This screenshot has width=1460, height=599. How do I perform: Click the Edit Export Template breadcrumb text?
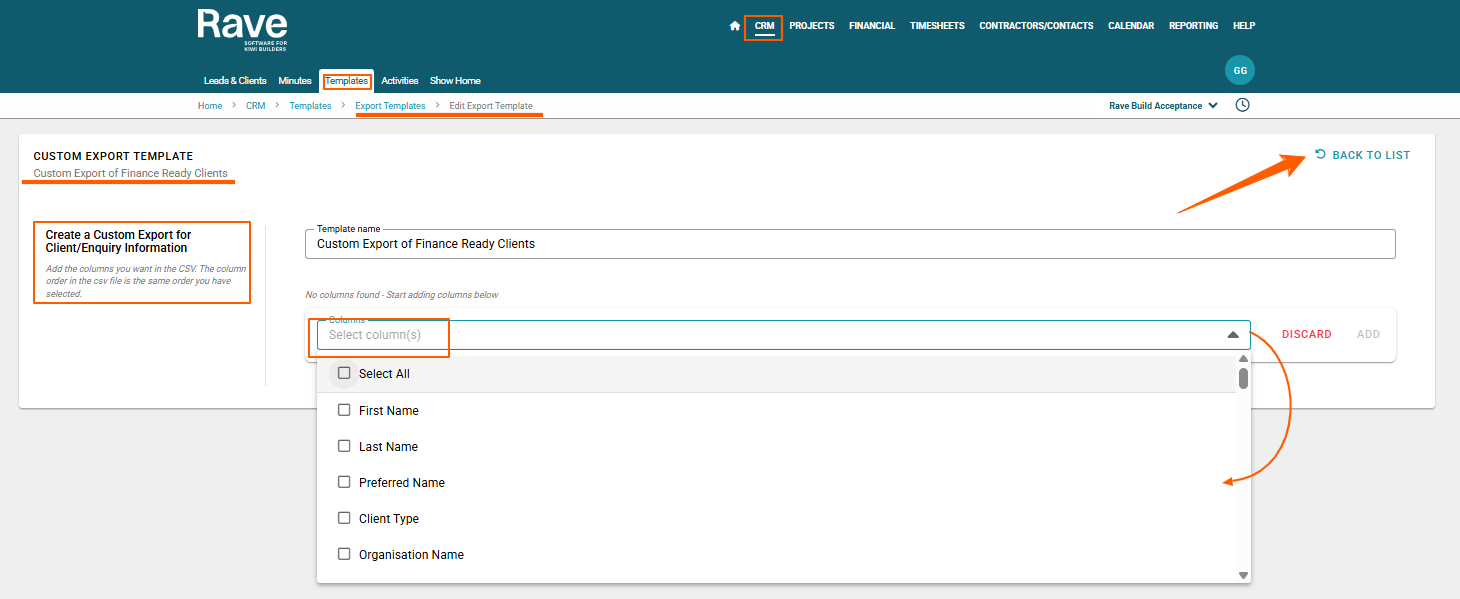pos(491,106)
